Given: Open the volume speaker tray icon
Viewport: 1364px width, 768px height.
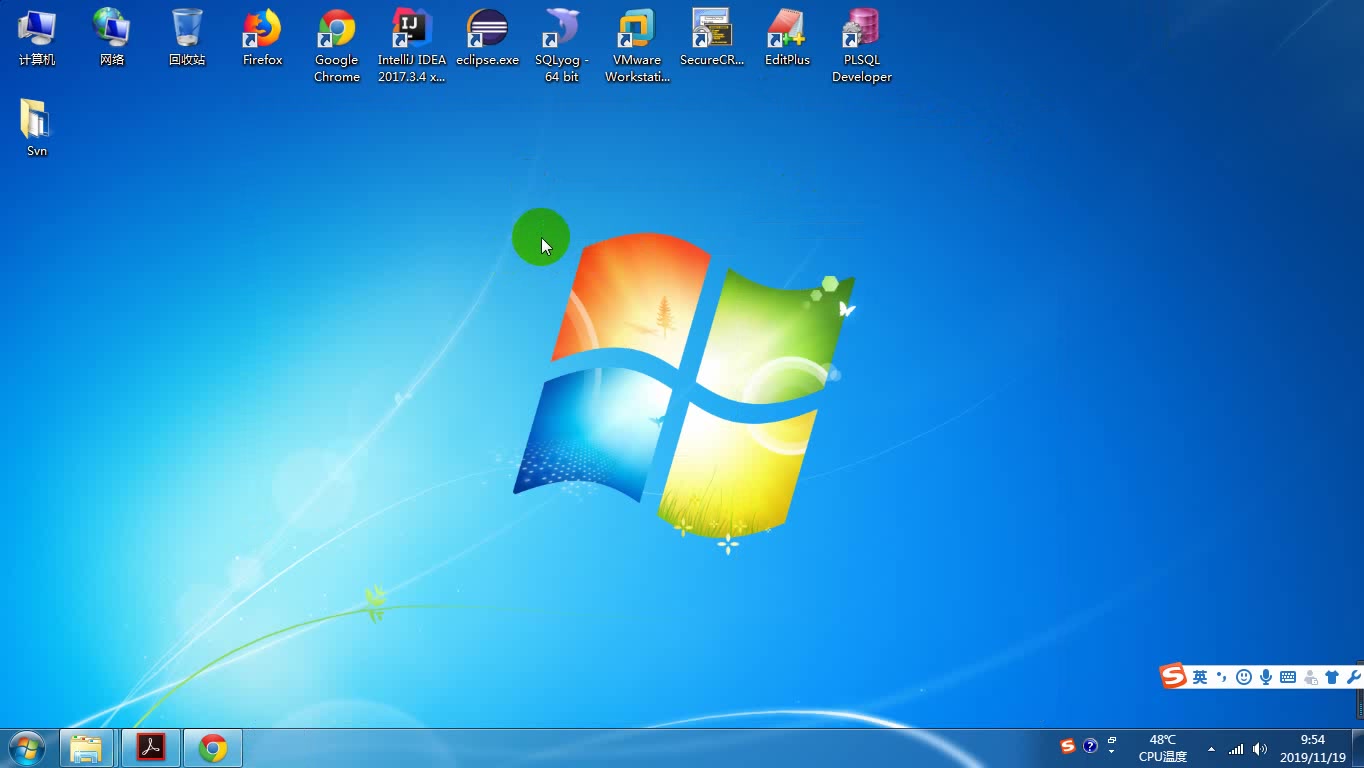Looking at the screenshot, I should (1260, 749).
